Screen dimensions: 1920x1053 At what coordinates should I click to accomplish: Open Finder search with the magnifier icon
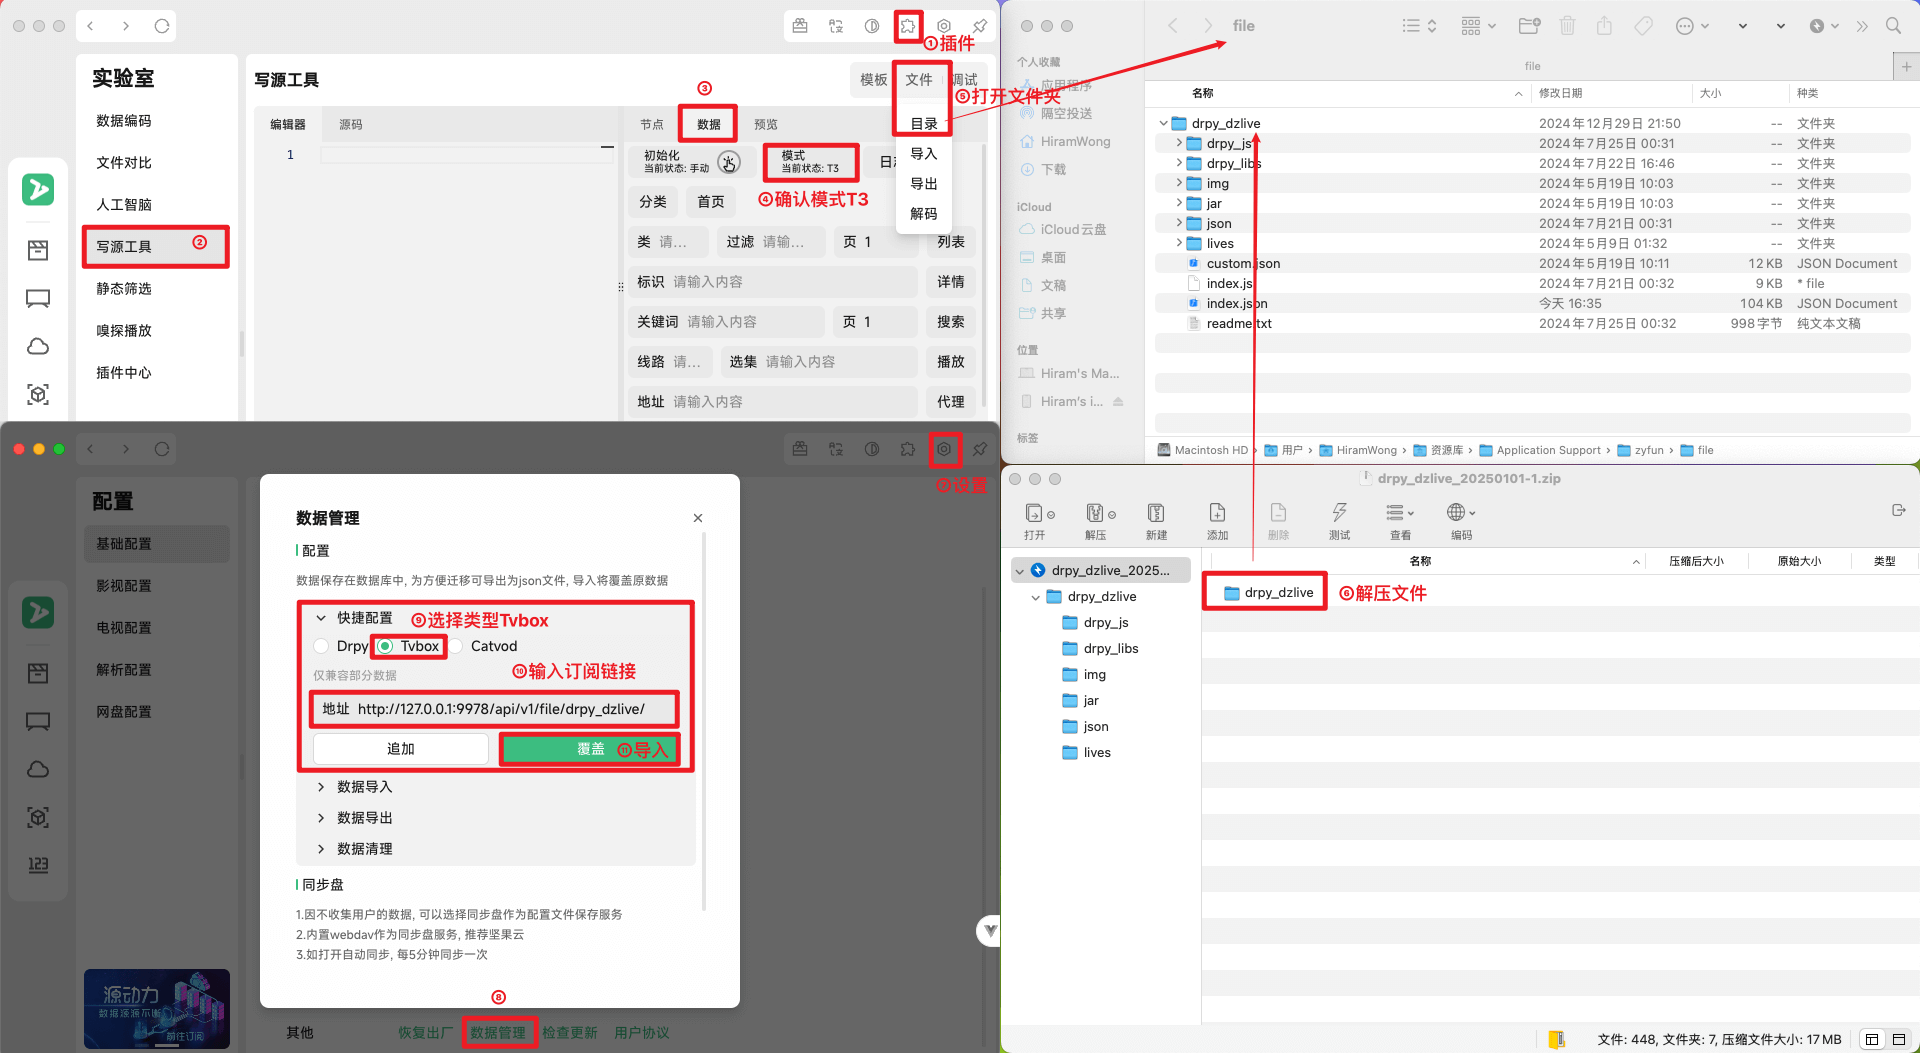click(x=1893, y=26)
